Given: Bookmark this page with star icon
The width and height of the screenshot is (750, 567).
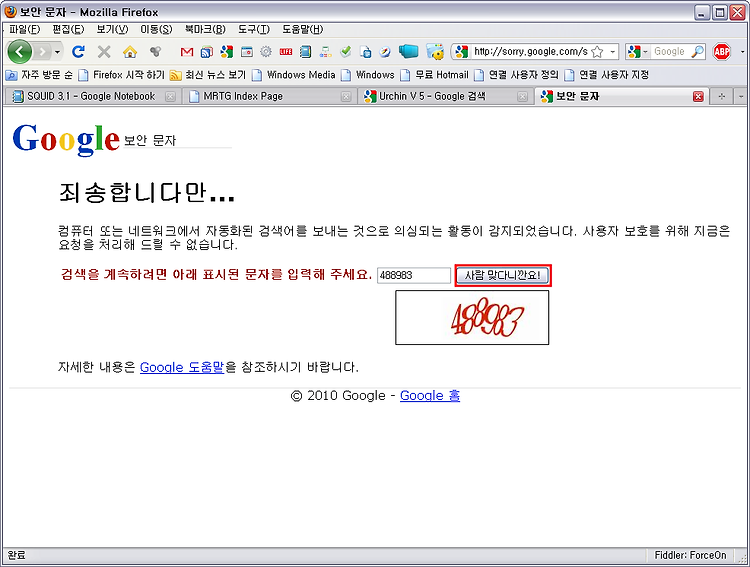Looking at the screenshot, I should pyautogui.click(x=597, y=52).
